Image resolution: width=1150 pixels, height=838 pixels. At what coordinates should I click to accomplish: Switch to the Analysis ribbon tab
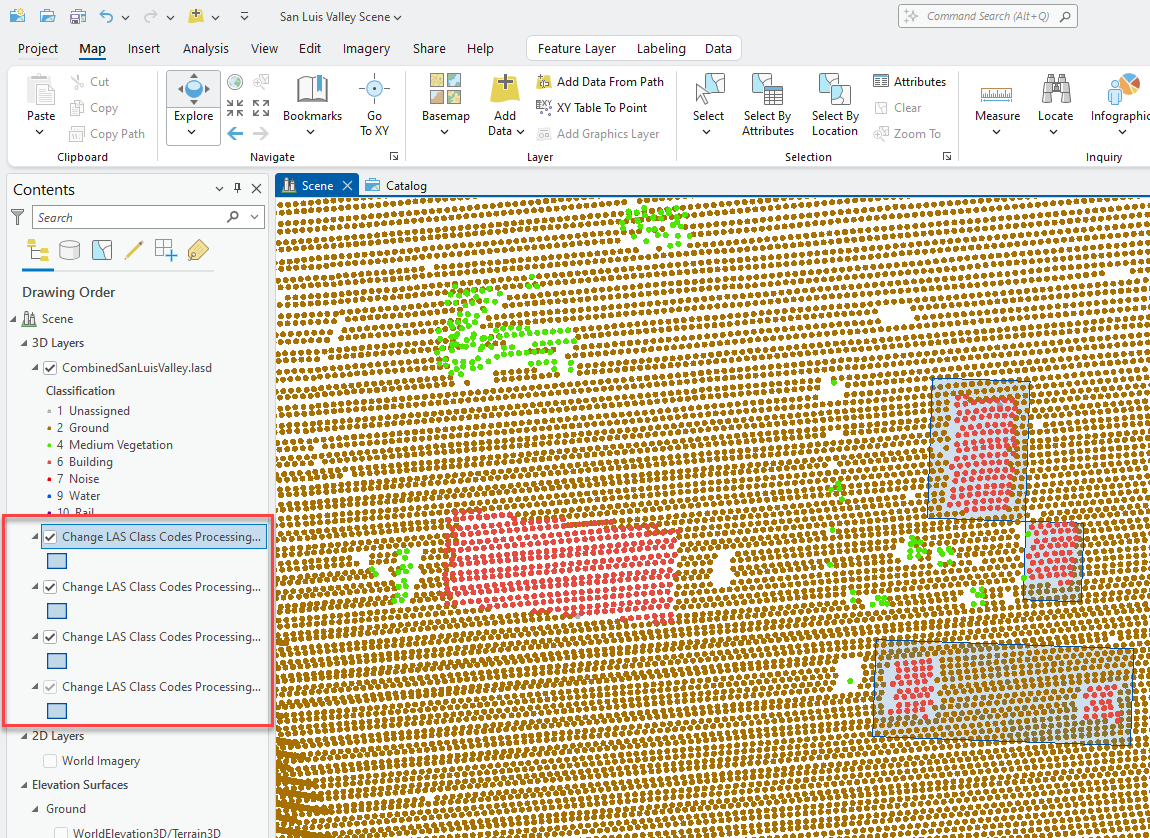205,49
